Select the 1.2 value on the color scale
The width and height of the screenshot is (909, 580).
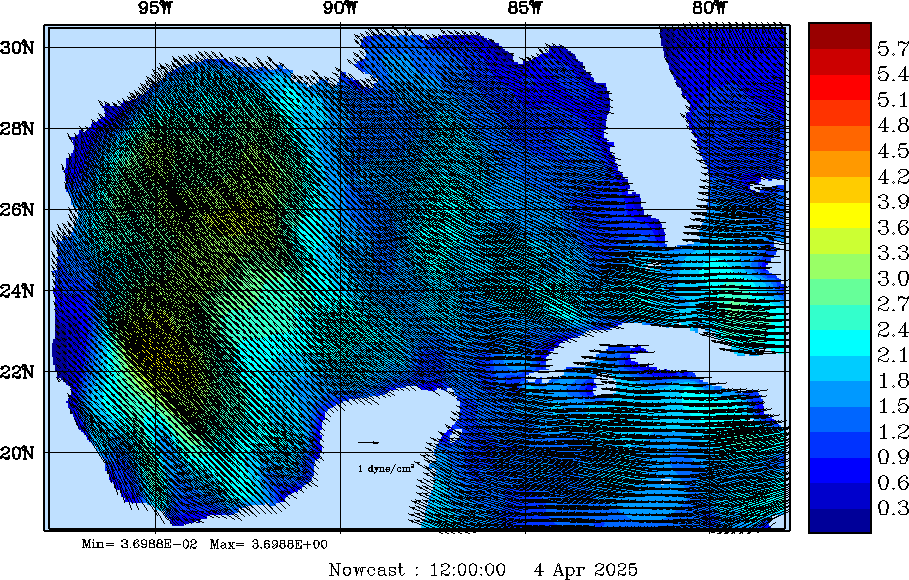pos(893,432)
